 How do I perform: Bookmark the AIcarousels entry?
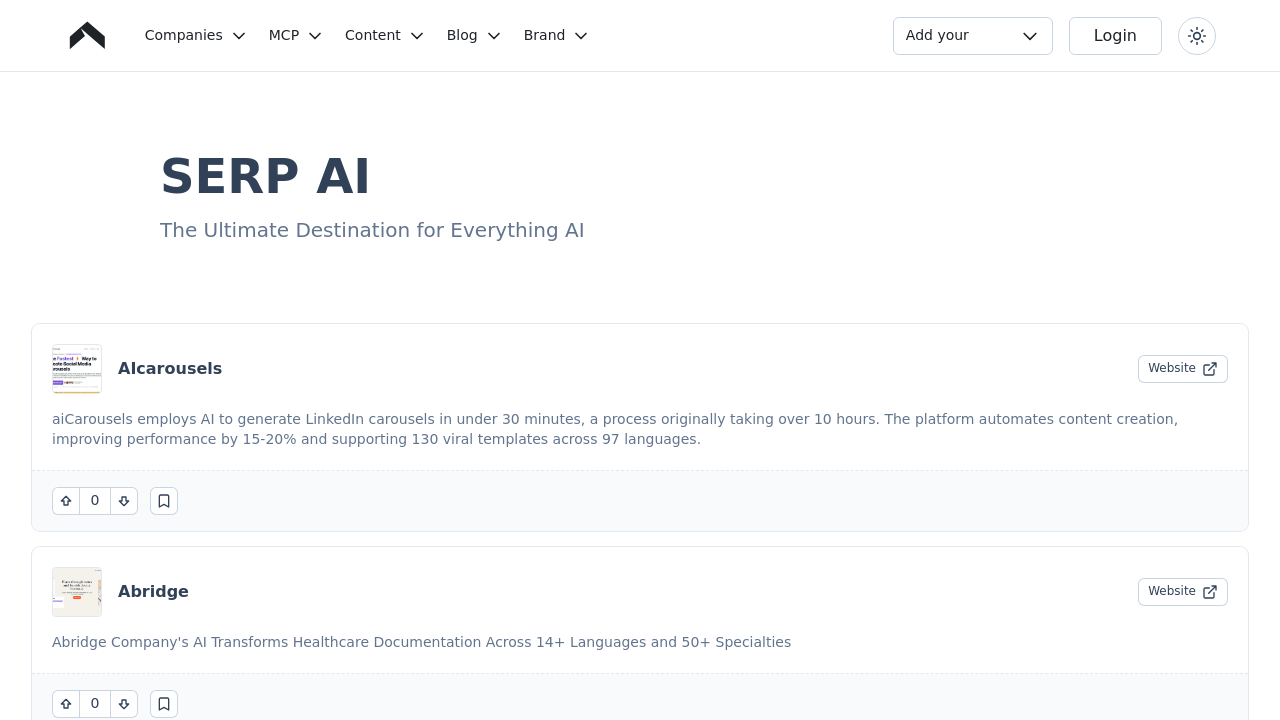pyautogui.click(x=164, y=501)
